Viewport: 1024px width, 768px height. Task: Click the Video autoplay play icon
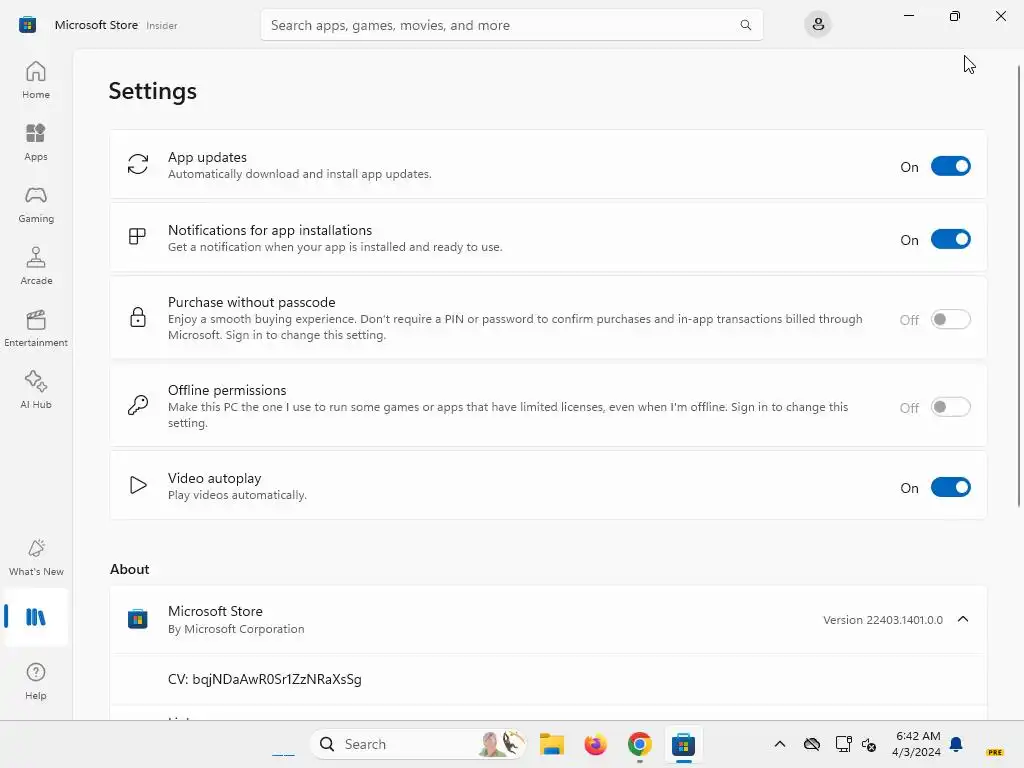tap(138, 485)
